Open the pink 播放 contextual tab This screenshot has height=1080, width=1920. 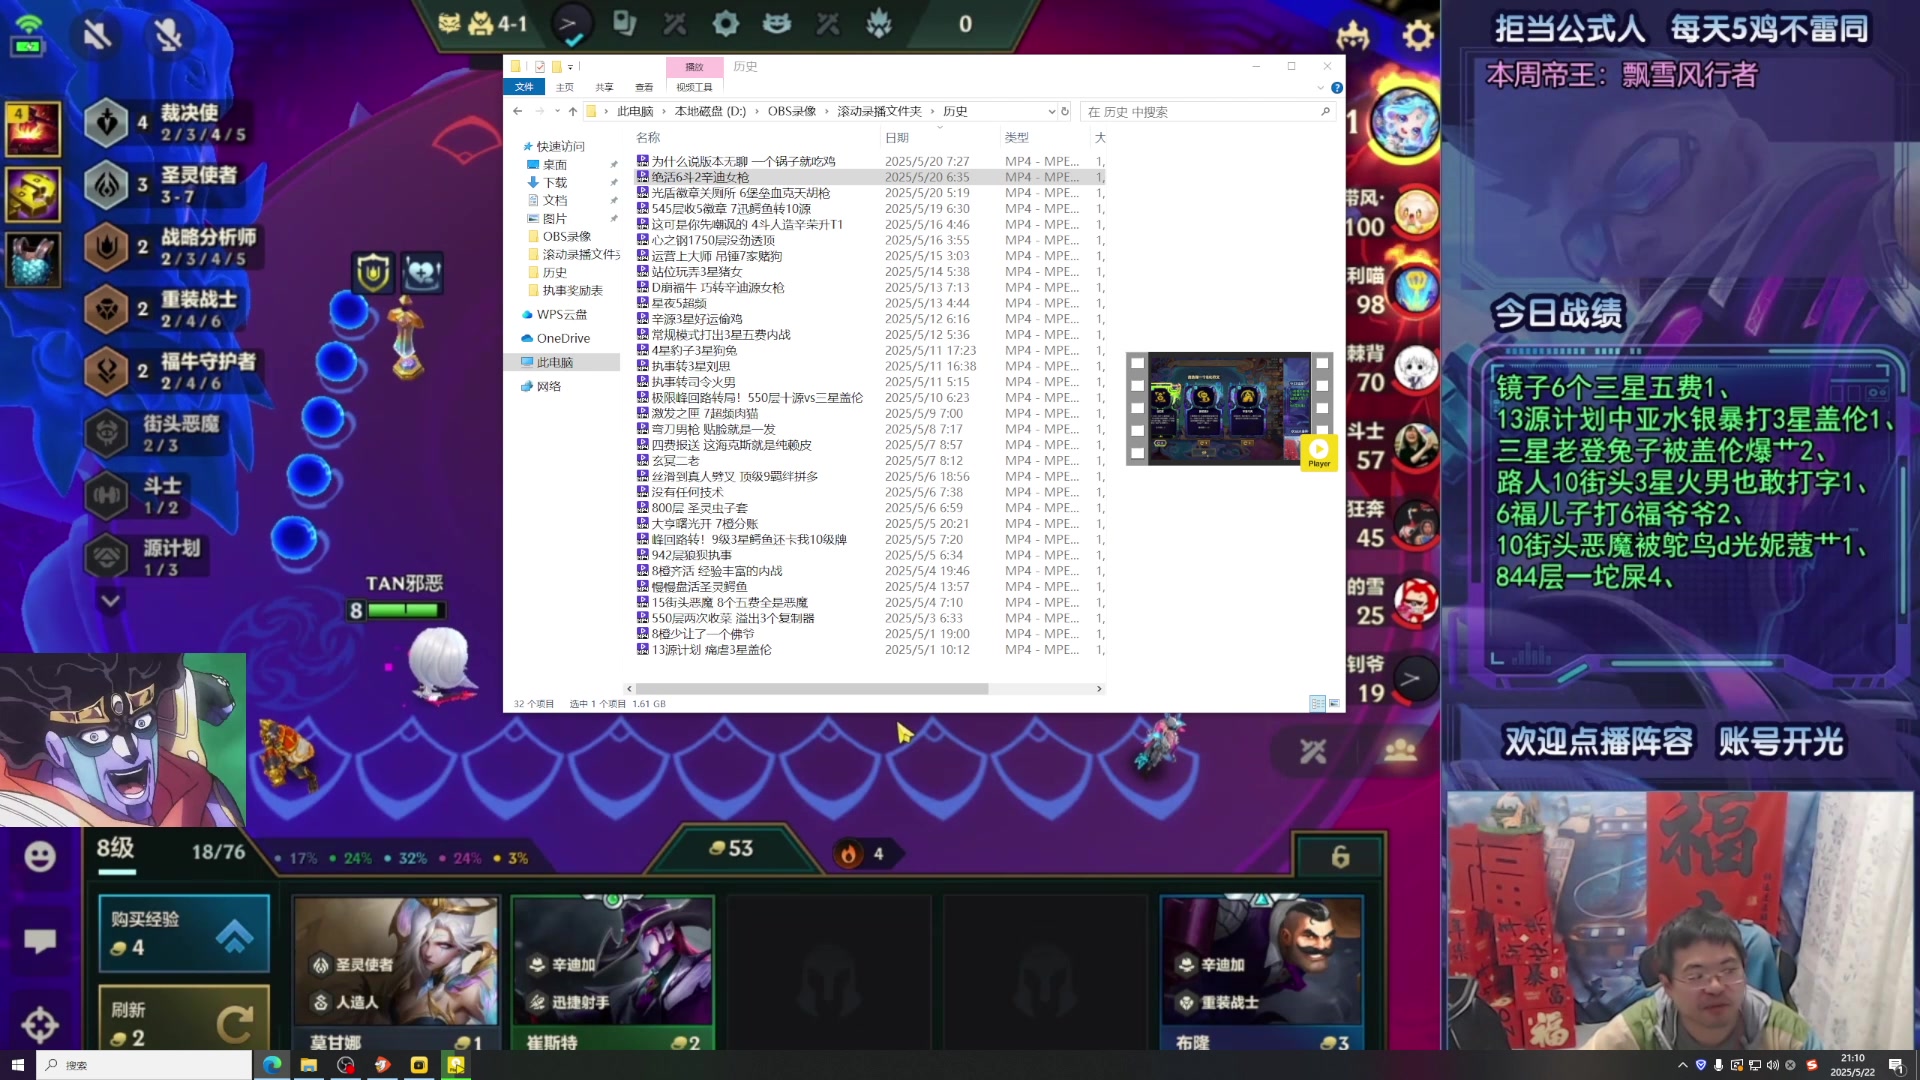[x=694, y=67]
